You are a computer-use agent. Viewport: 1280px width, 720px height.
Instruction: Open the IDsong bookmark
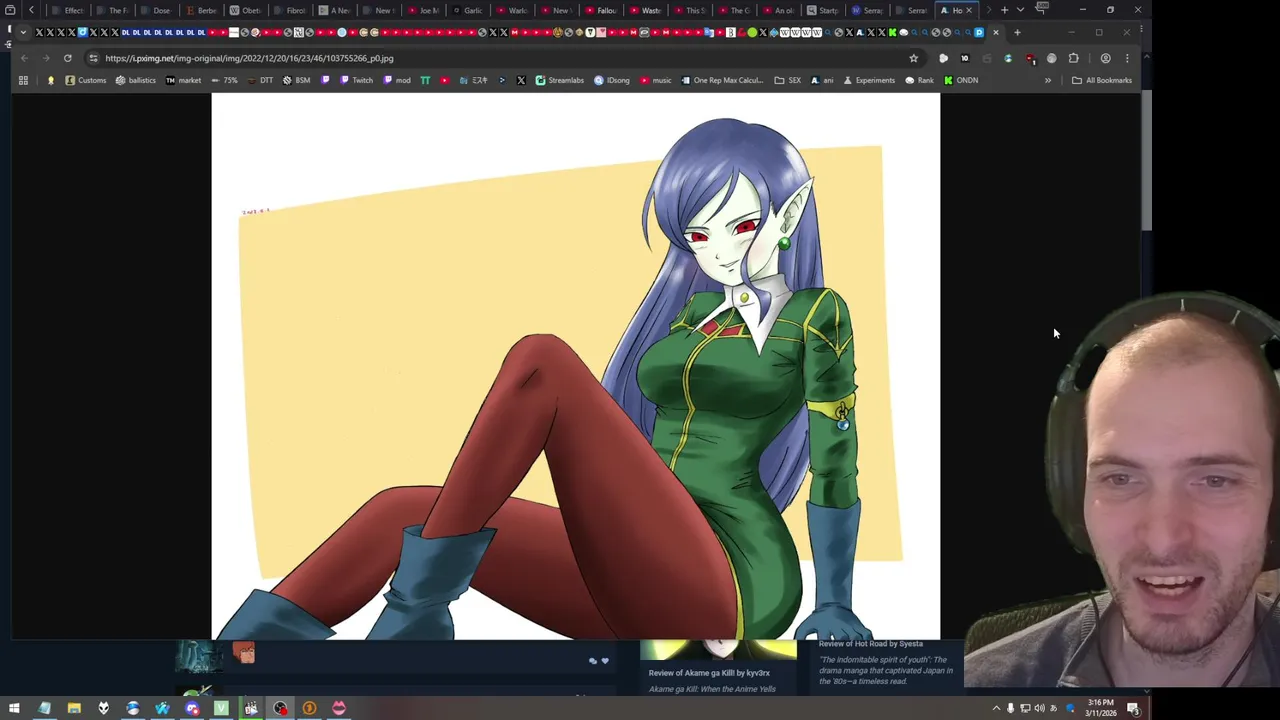click(612, 80)
